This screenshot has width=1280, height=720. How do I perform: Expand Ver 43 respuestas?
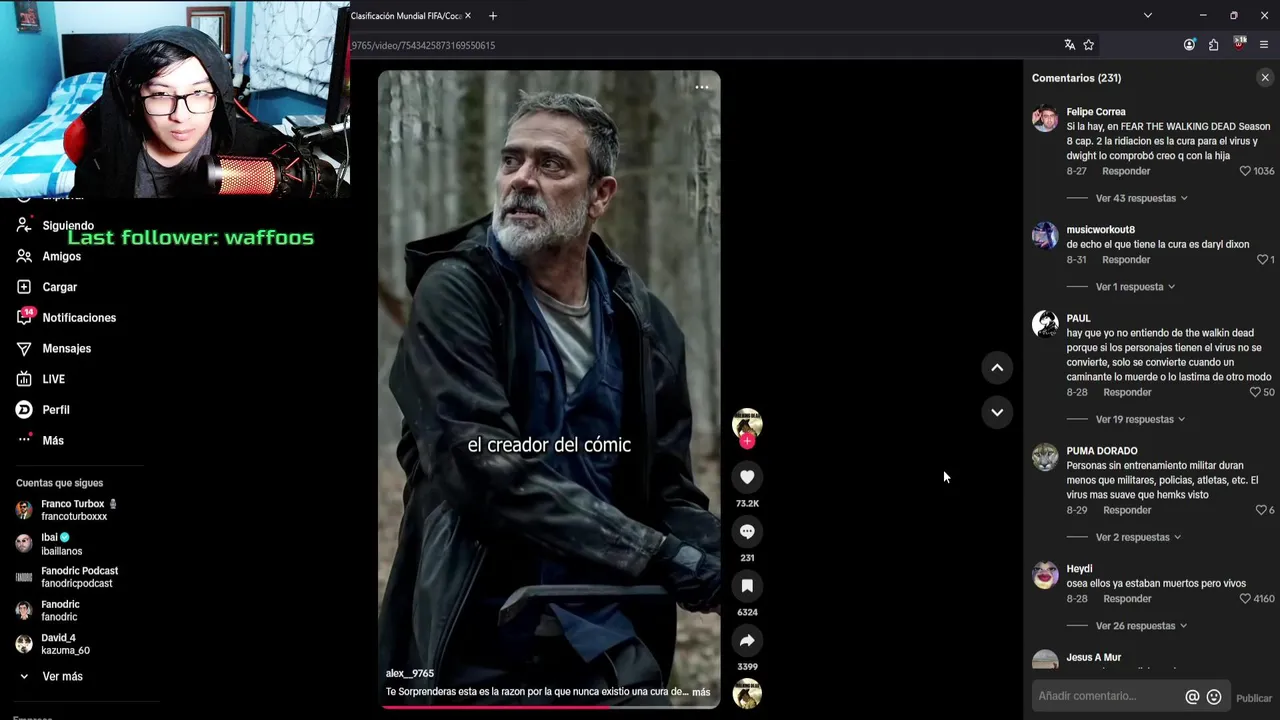(1141, 198)
